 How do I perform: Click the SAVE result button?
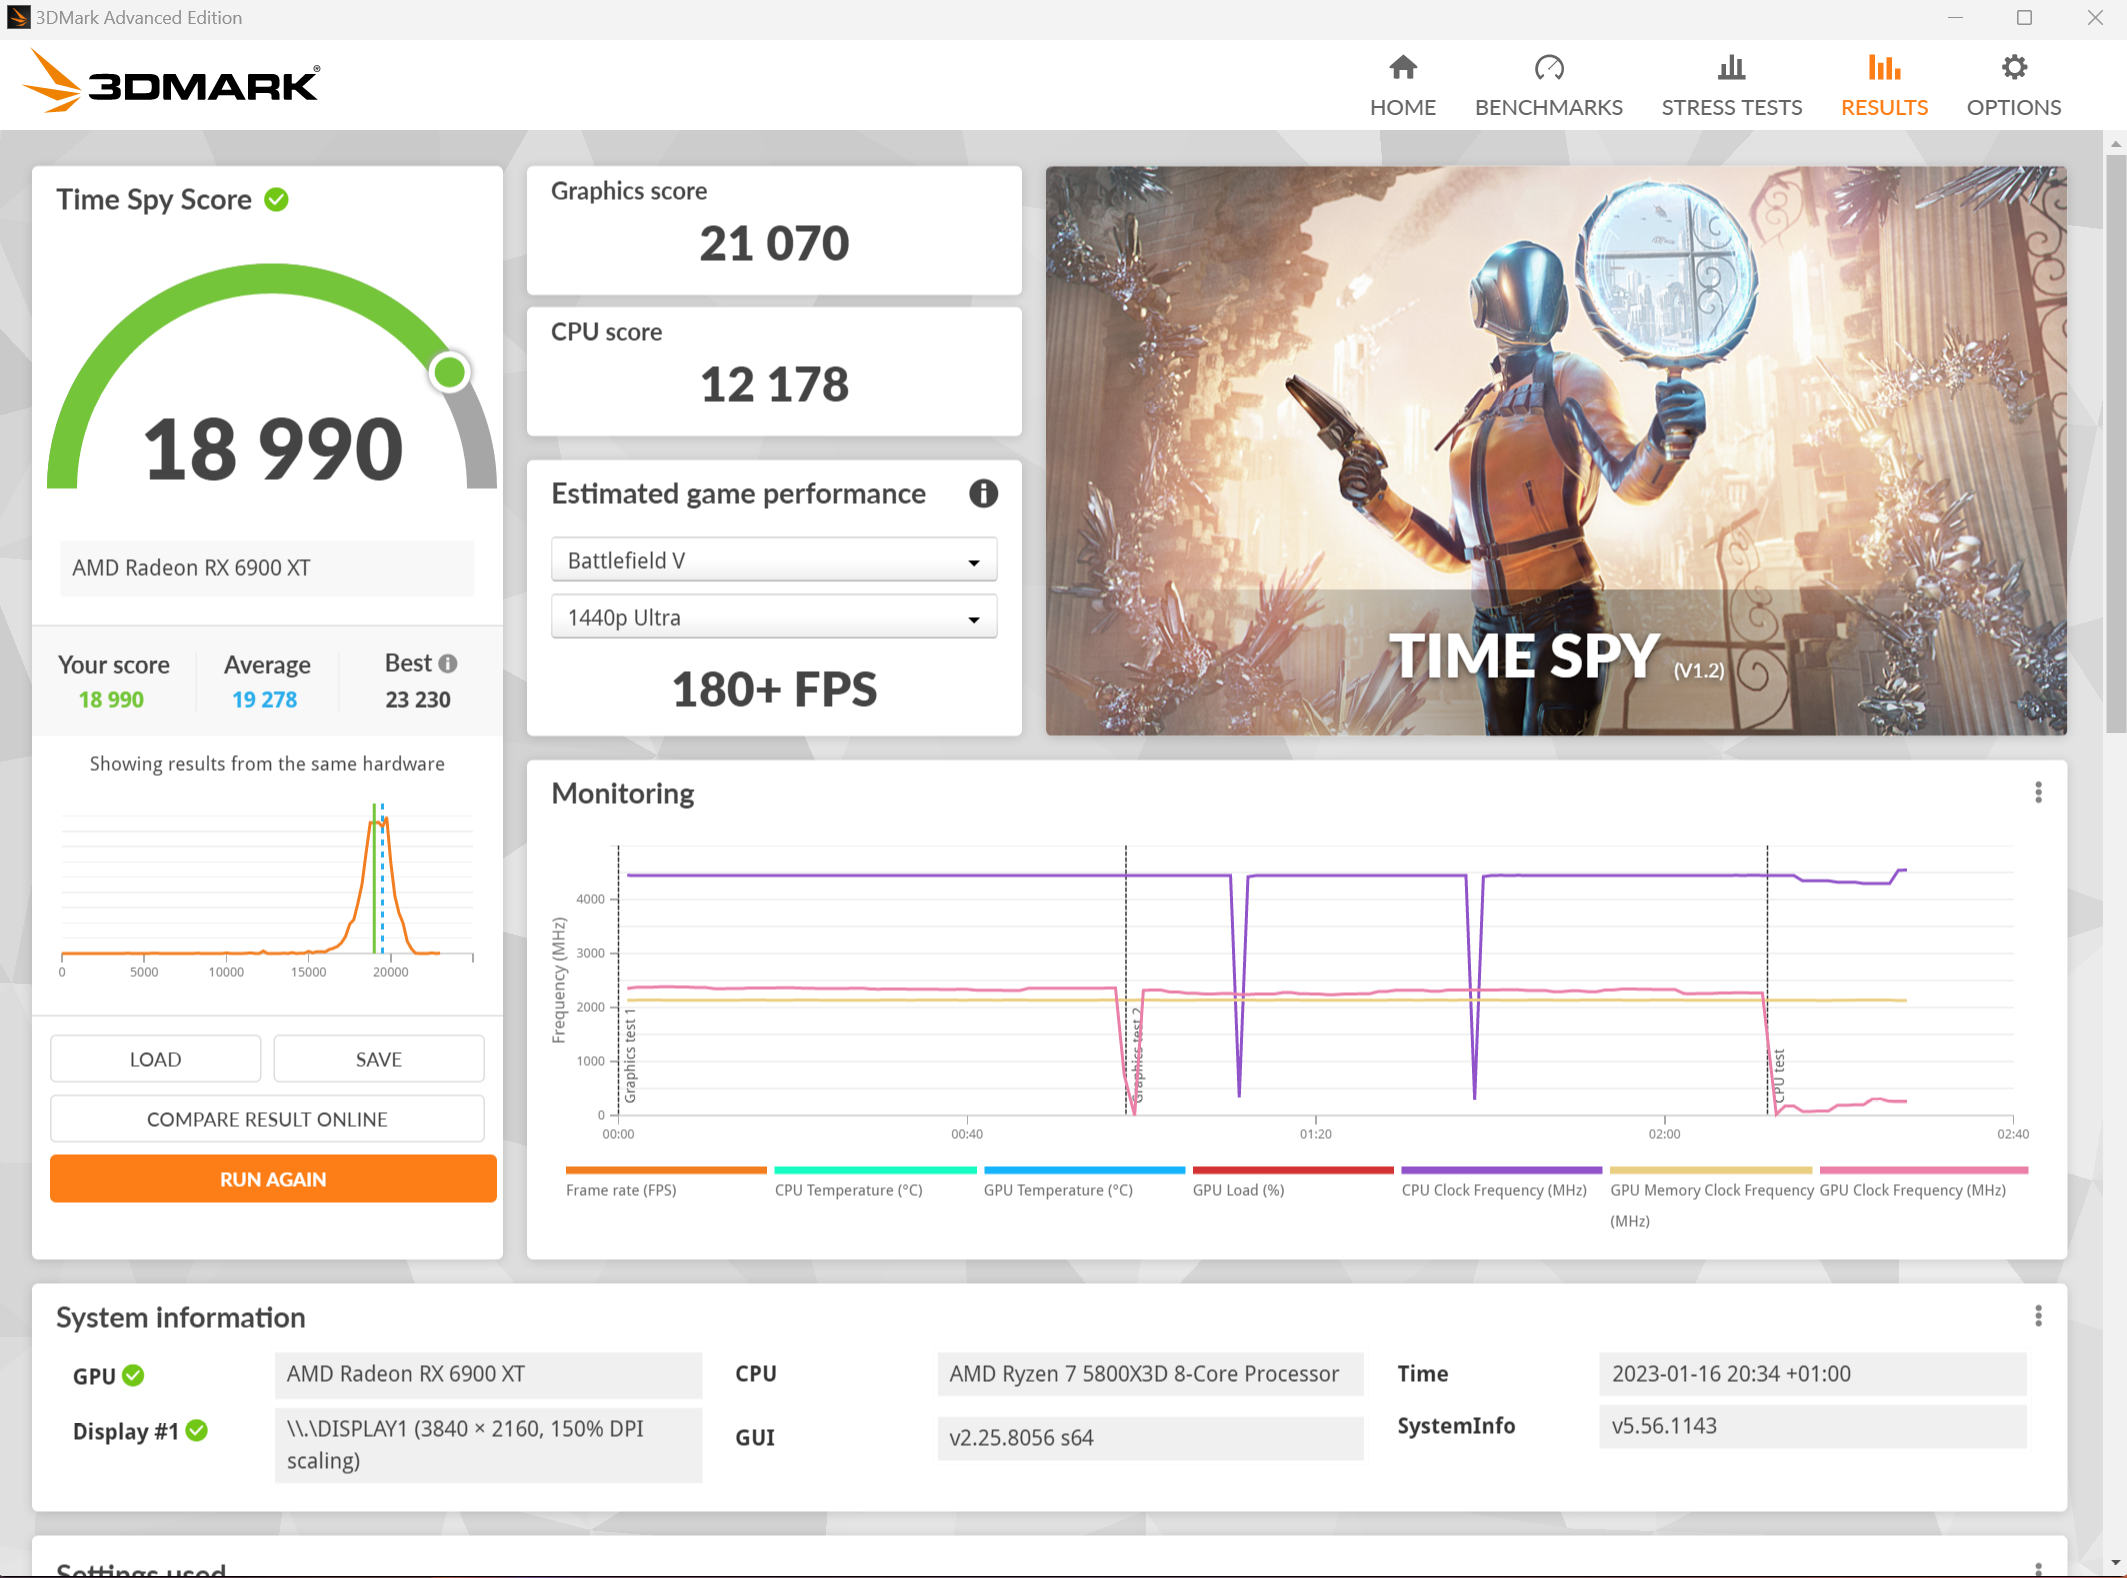click(x=378, y=1059)
